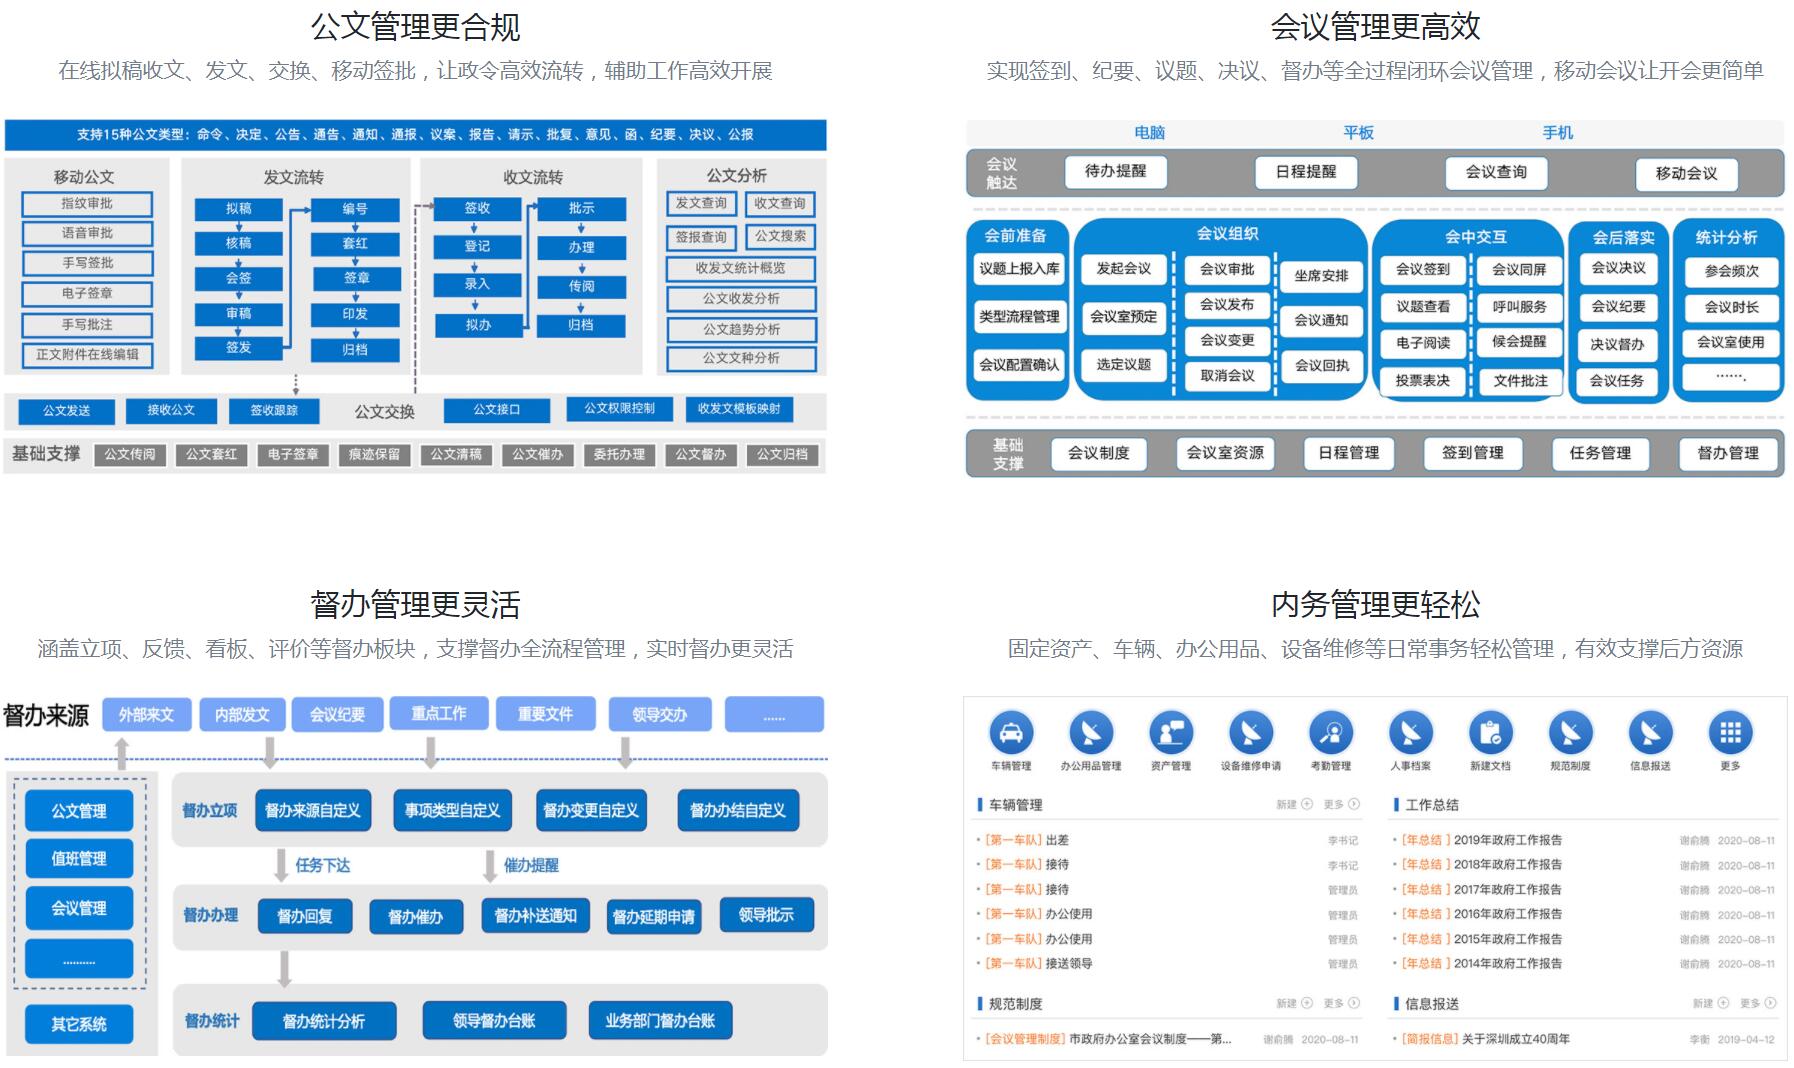Click the 签收 step in 收文流转
Image resolution: width=1794 pixels, height=1068 pixels.
pyautogui.click(x=477, y=209)
